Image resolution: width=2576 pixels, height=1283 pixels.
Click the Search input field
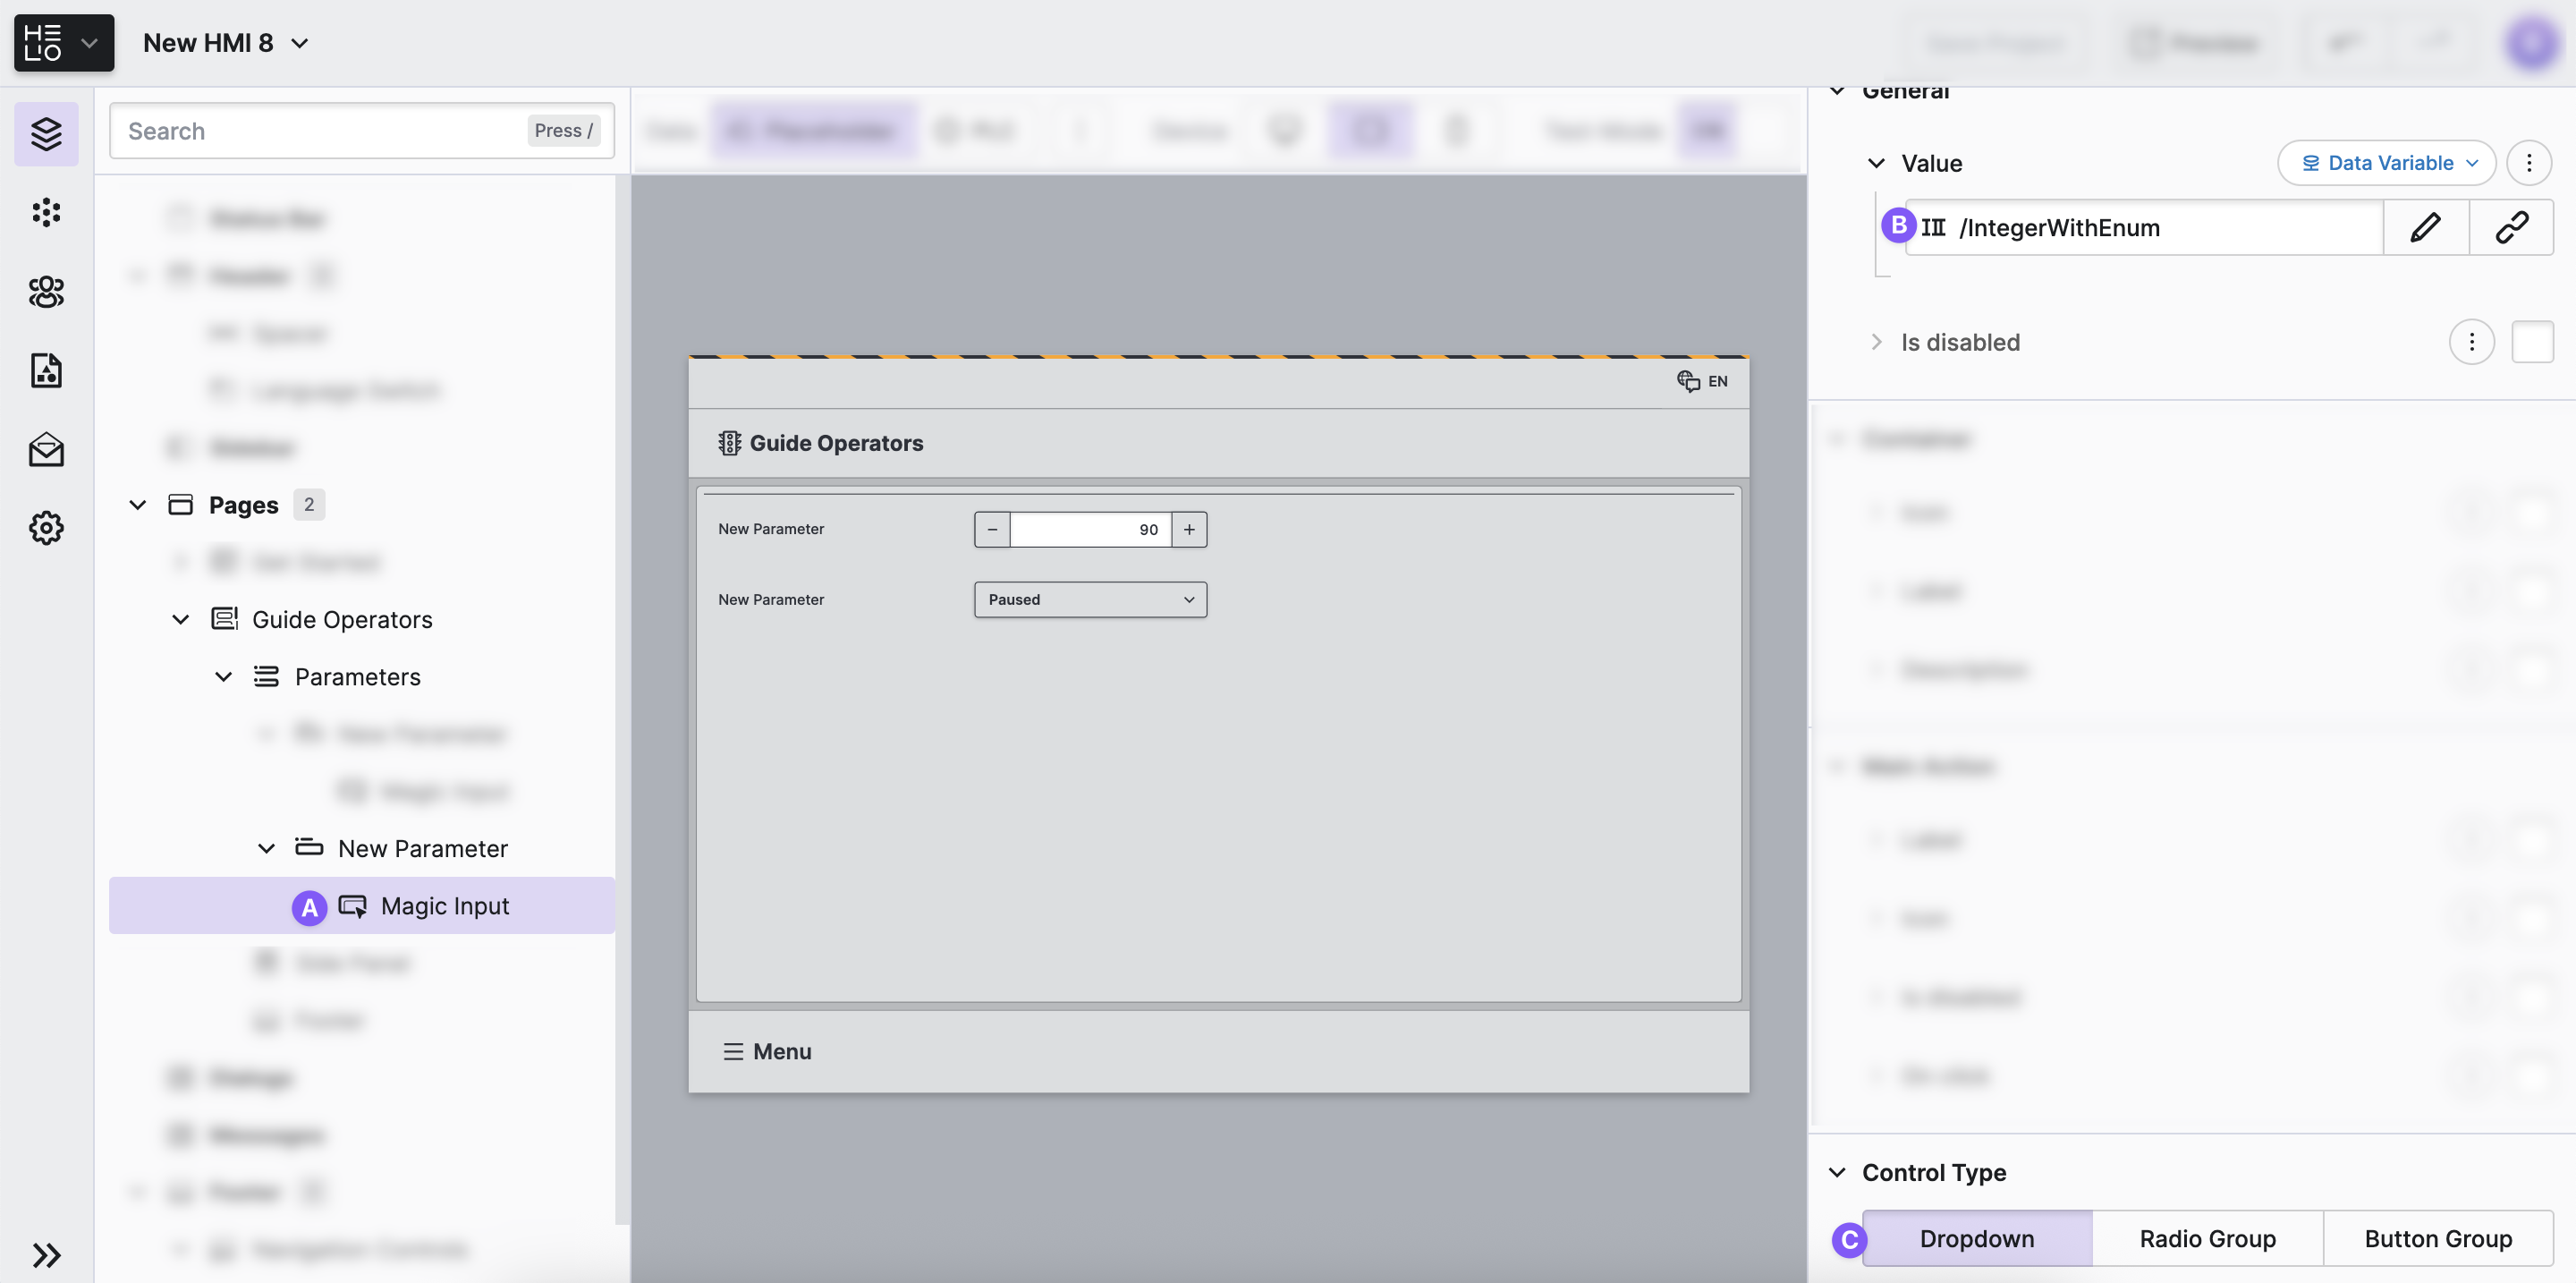pos(320,131)
